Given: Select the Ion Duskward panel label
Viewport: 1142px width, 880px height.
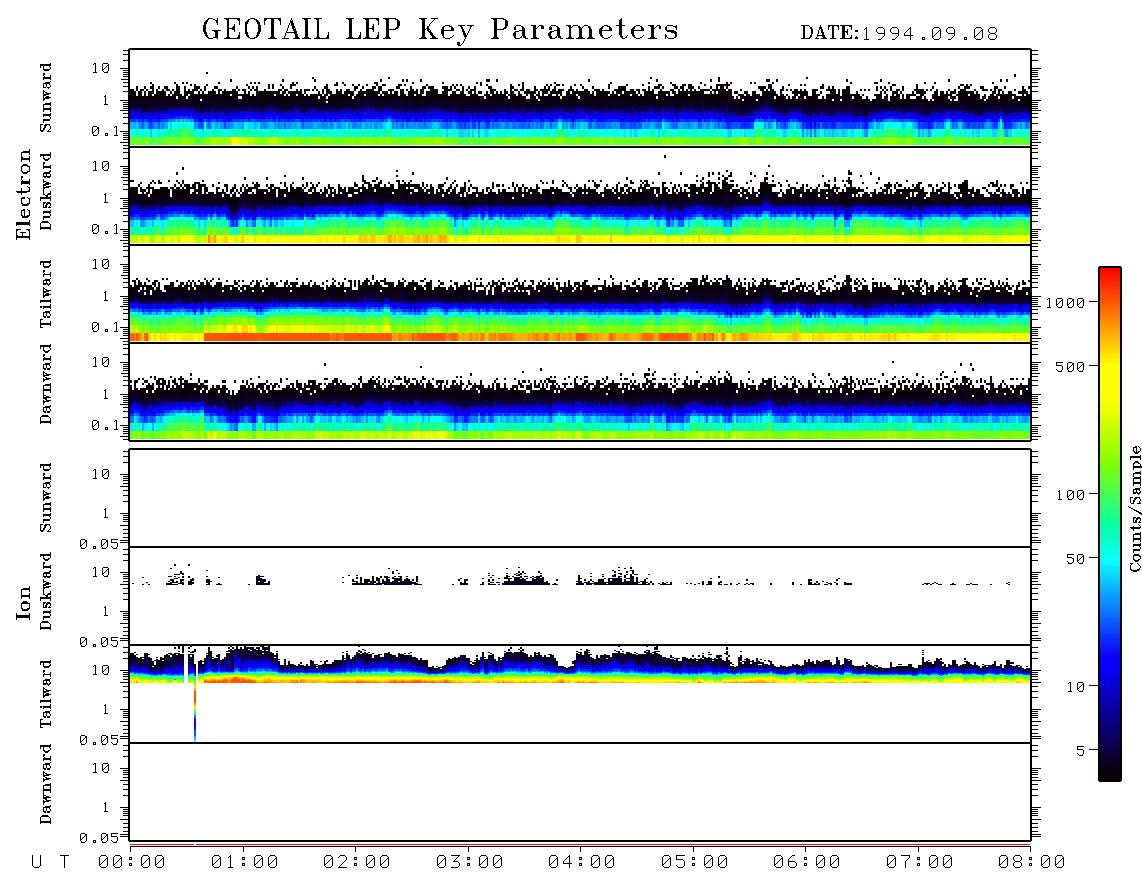Looking at the screenshot, I should tap(46, 592).
